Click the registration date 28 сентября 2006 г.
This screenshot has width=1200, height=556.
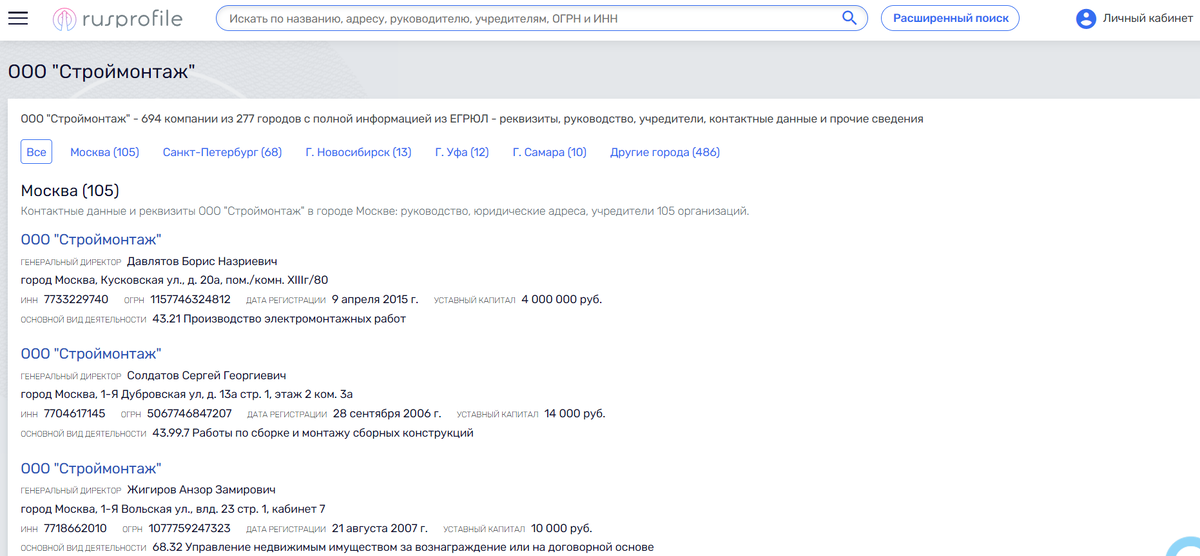pyautogui.click(x=386, y=413)
